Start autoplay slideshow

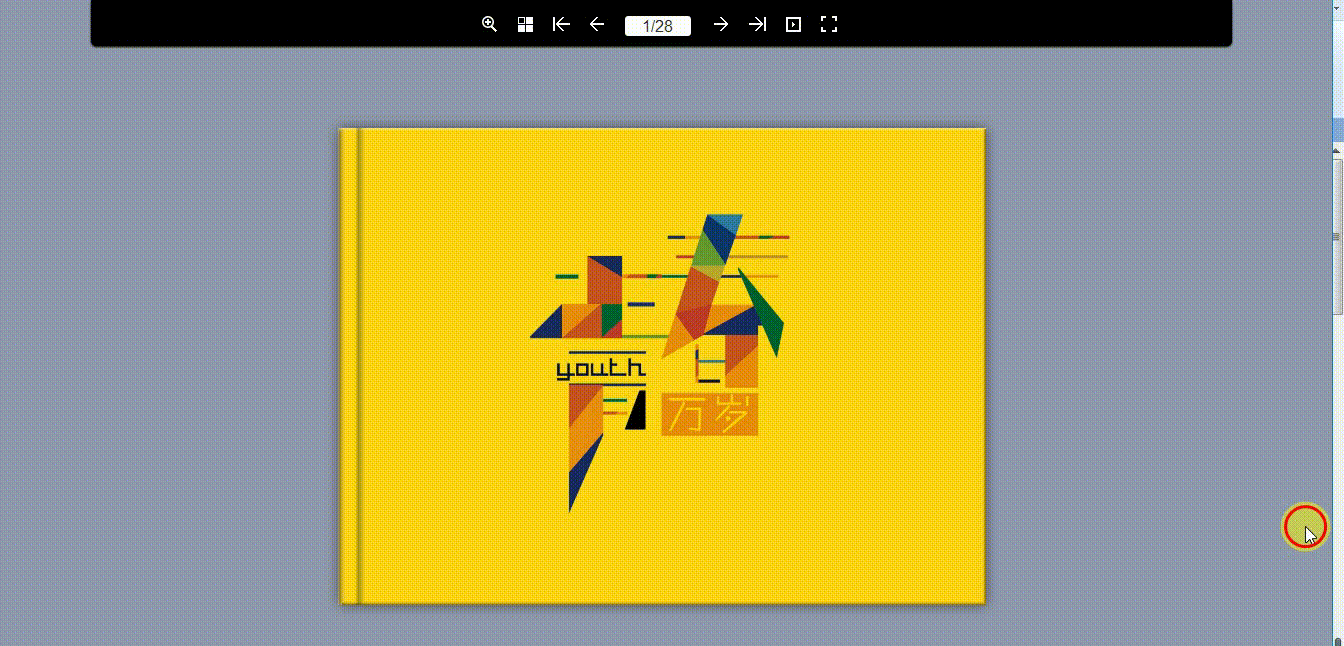click(793, 24)
